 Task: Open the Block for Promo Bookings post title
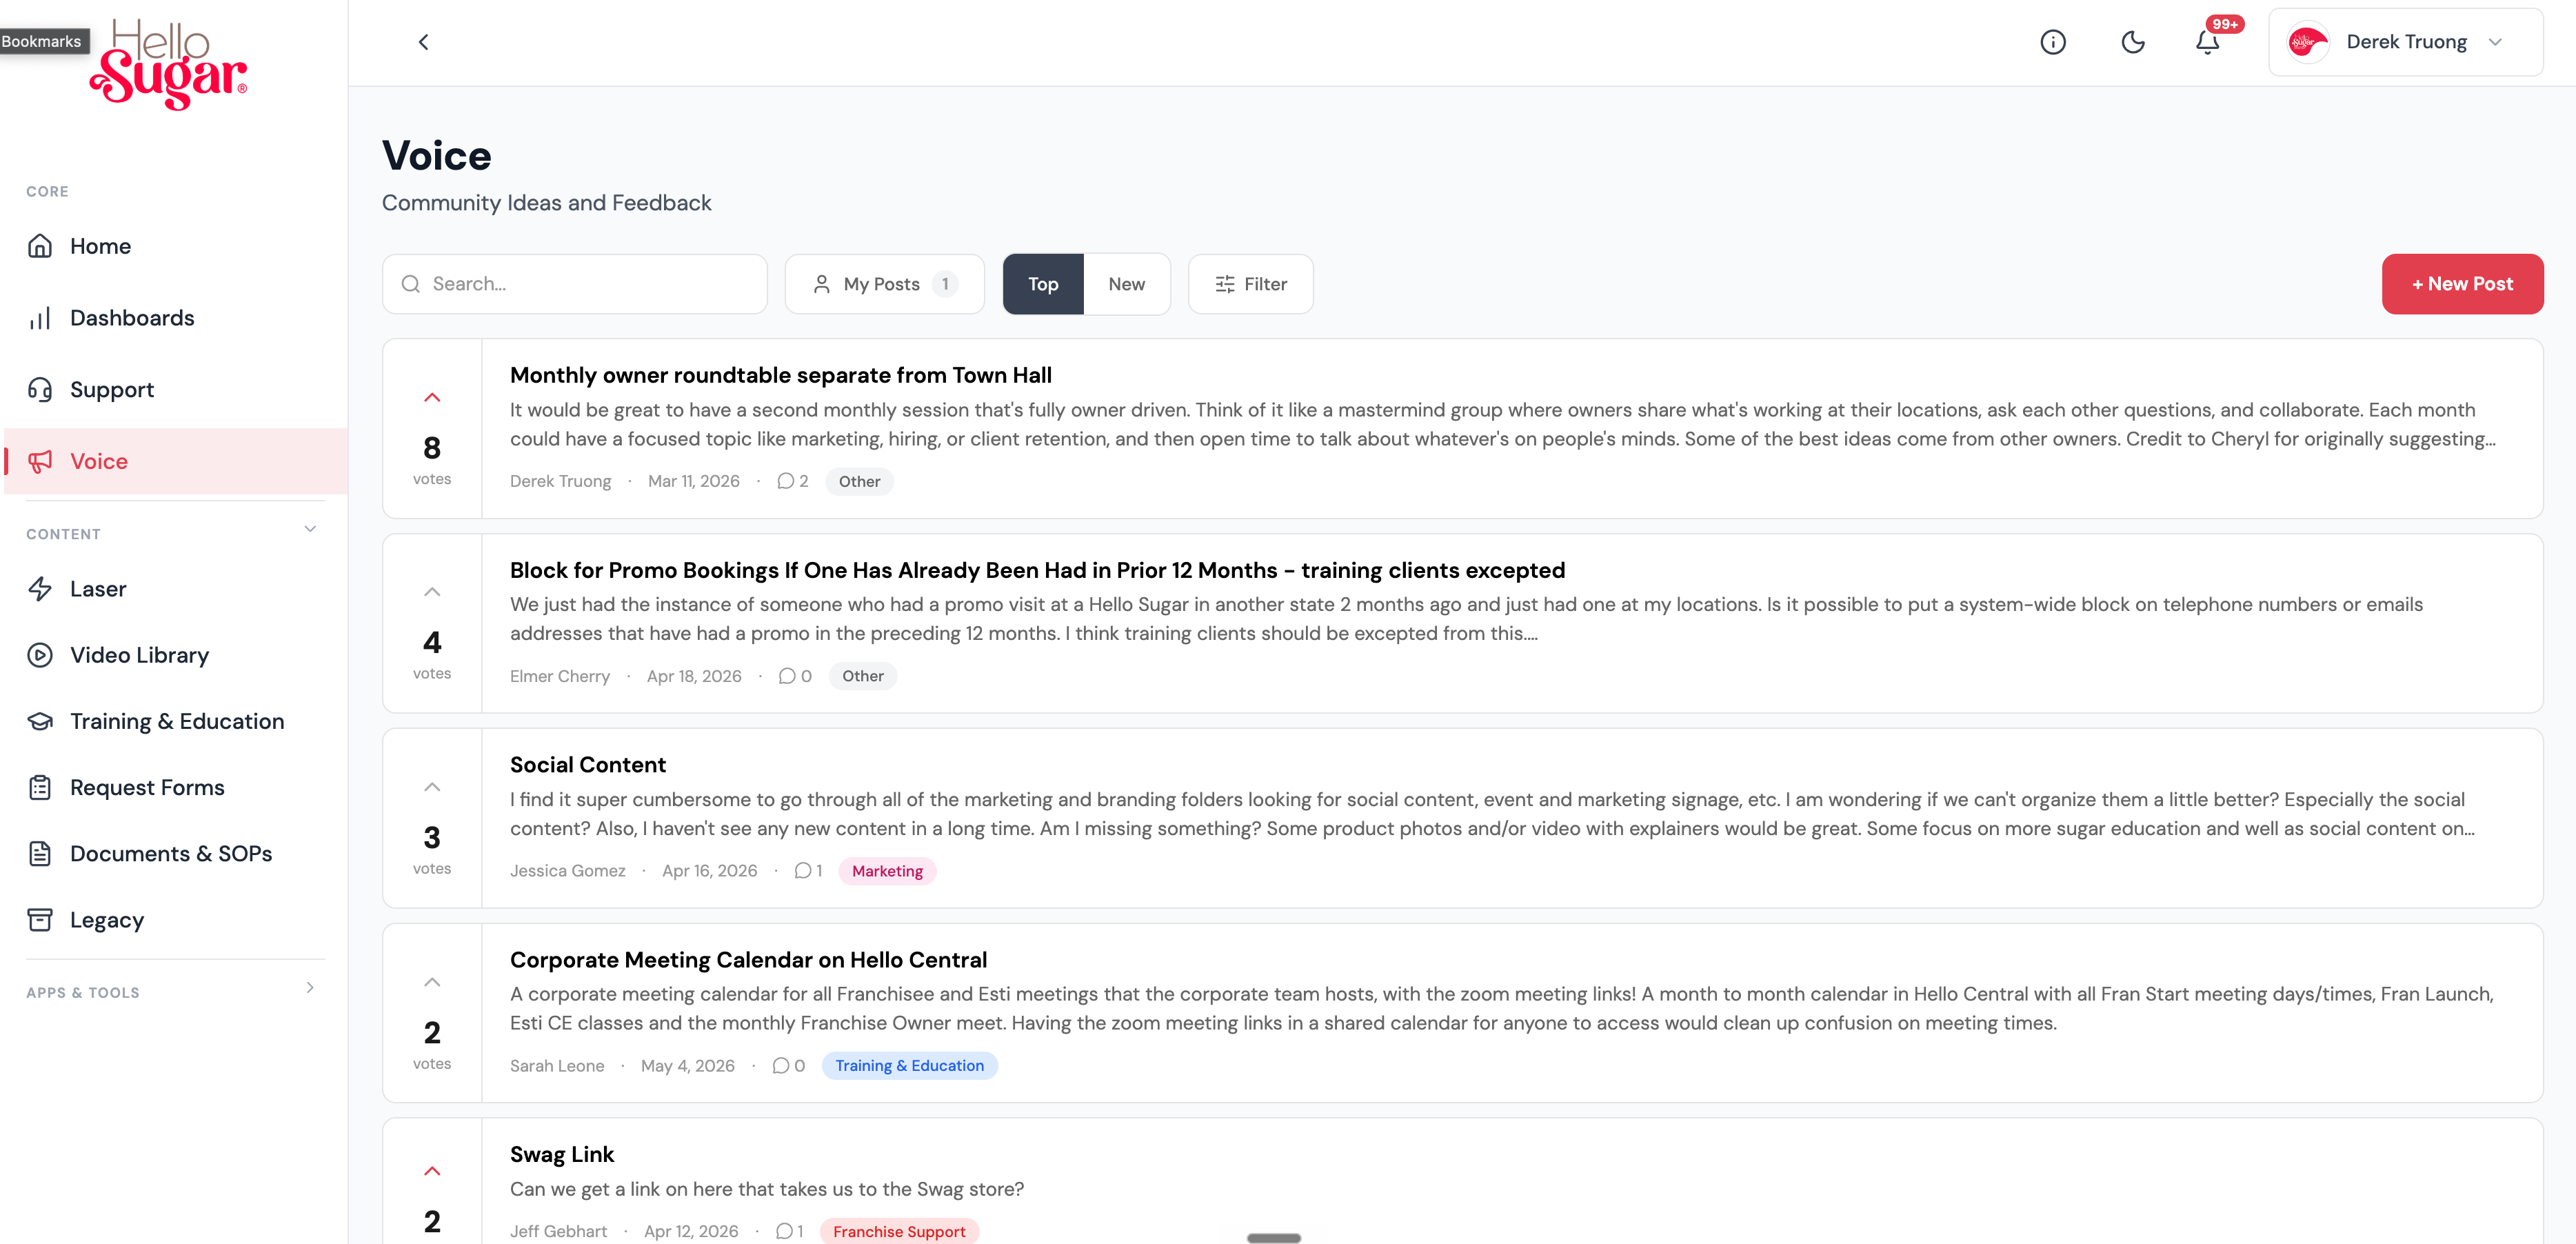click(1037, 570)
